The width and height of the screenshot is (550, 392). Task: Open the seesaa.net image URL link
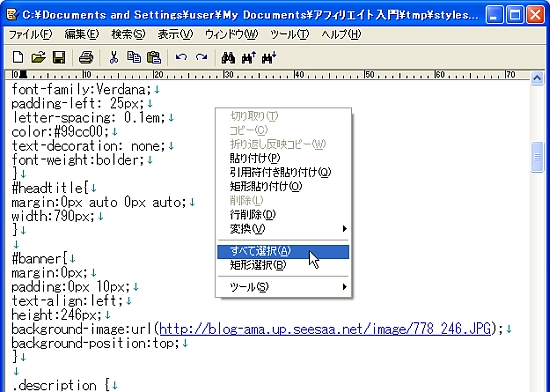[325, 329]
